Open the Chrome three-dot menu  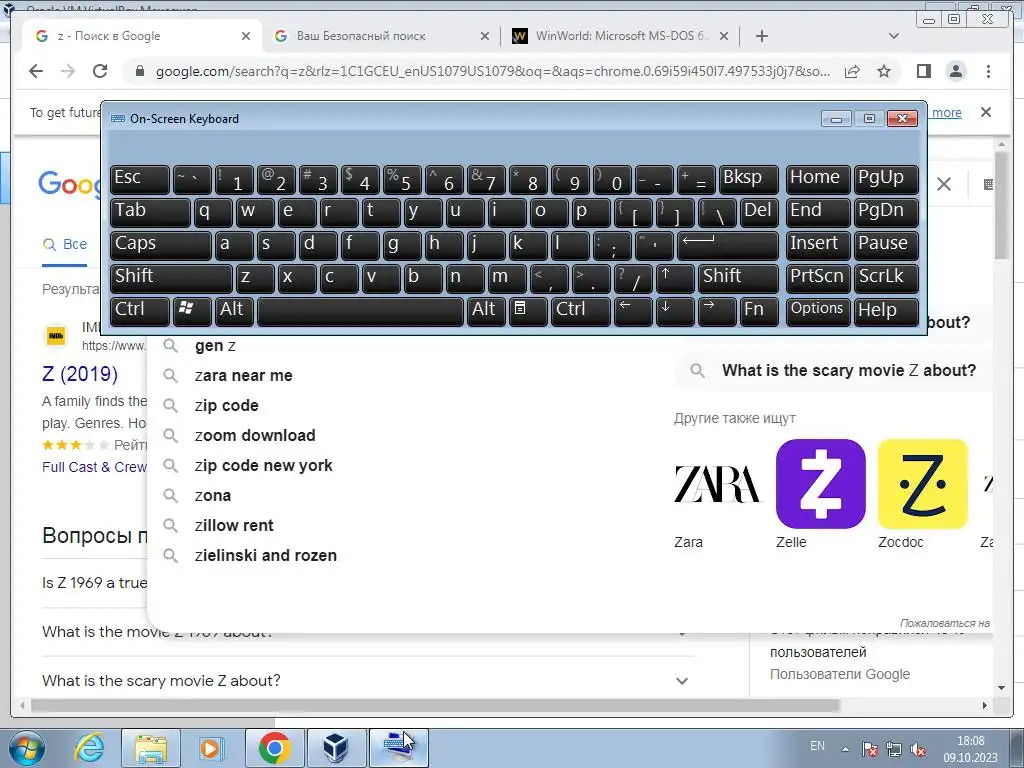coord(988,71)
